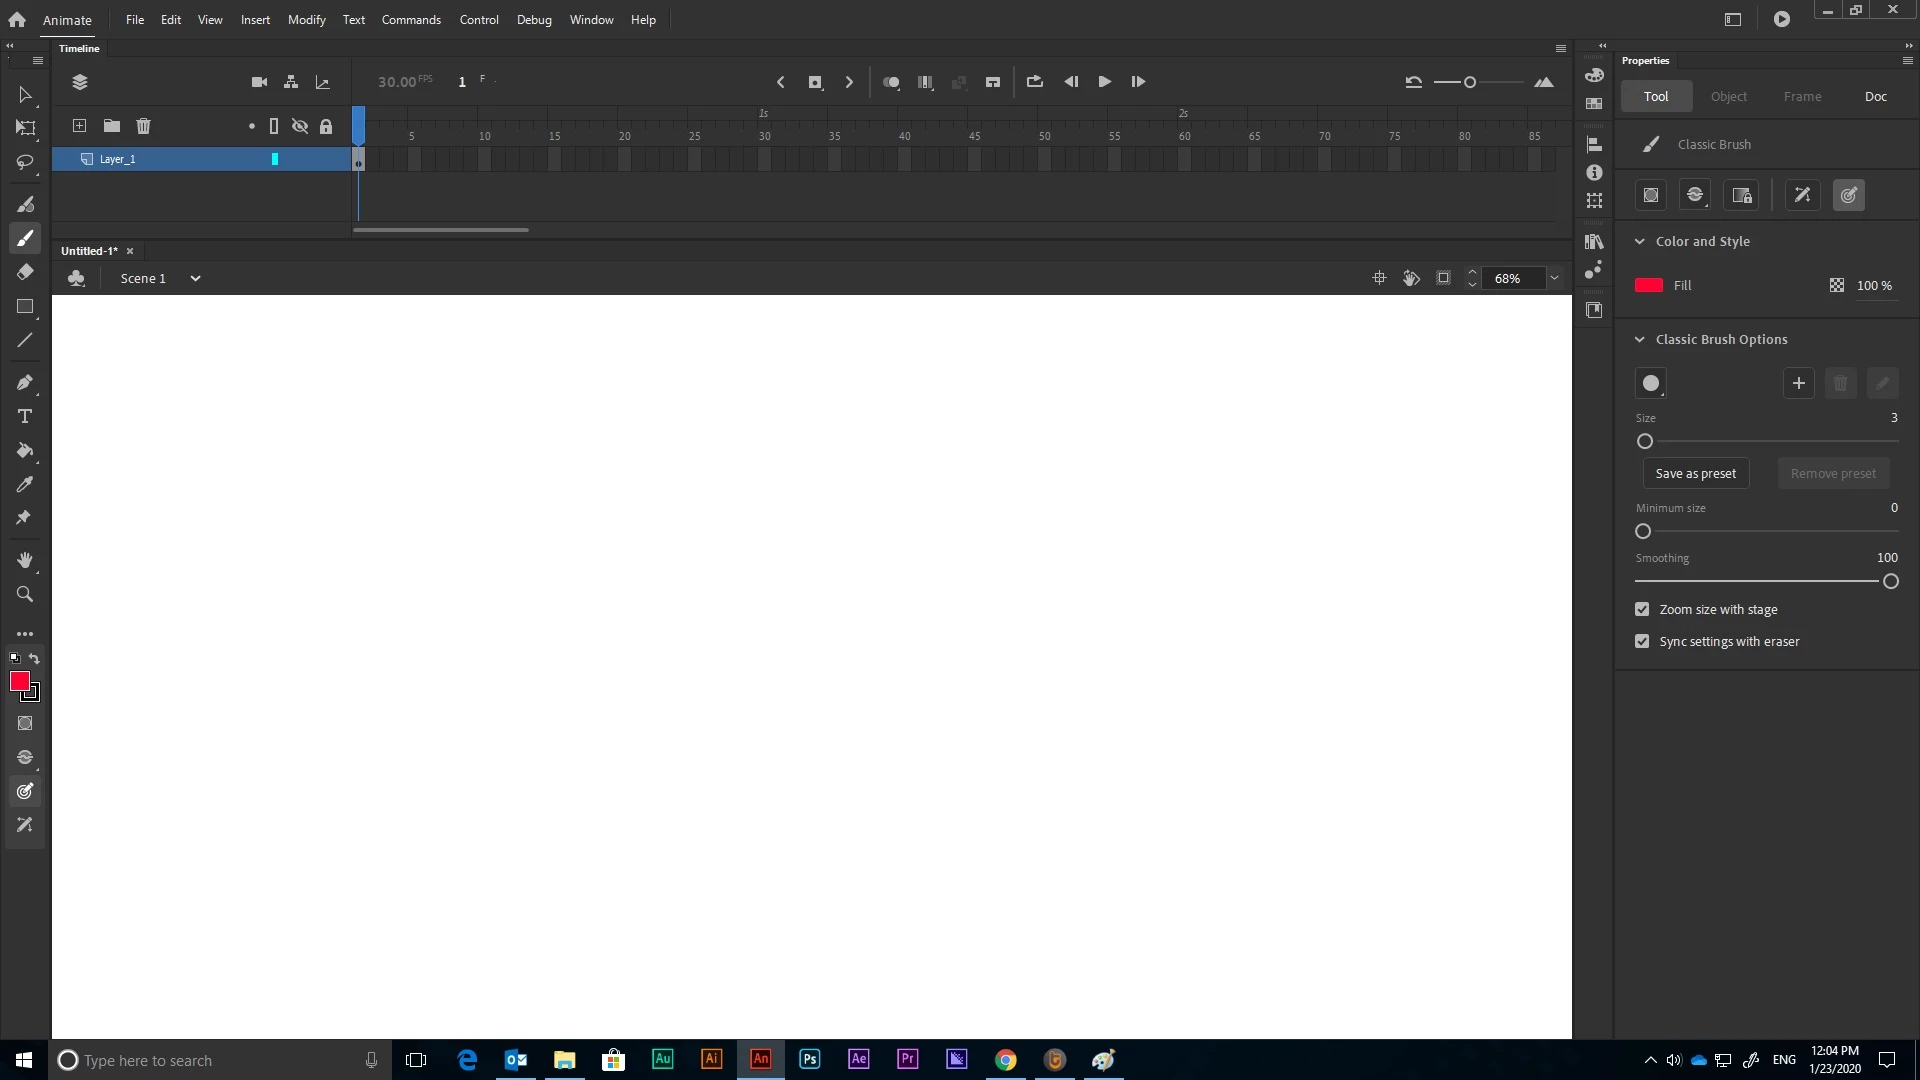Viewport: 1920px width, 1080px height.
Task: Select the Text tool
Action: pos(25,416)
